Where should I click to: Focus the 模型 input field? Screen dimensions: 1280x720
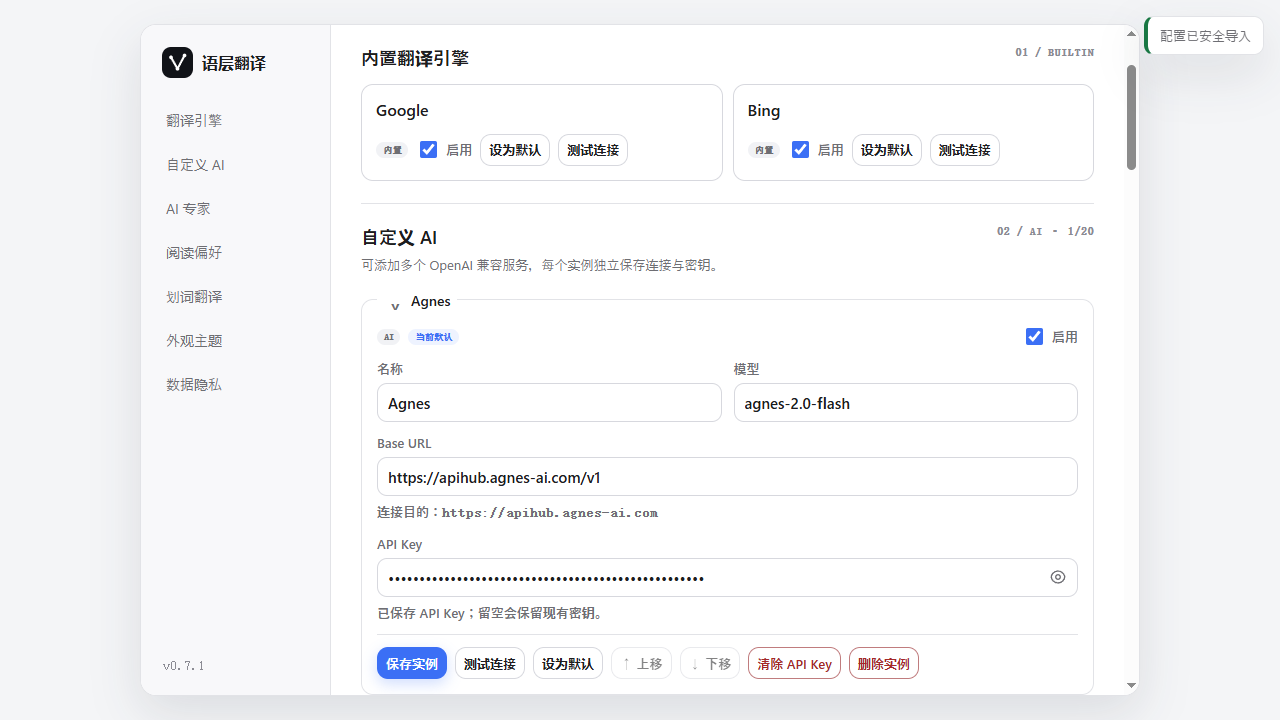(x=906, y=403)
